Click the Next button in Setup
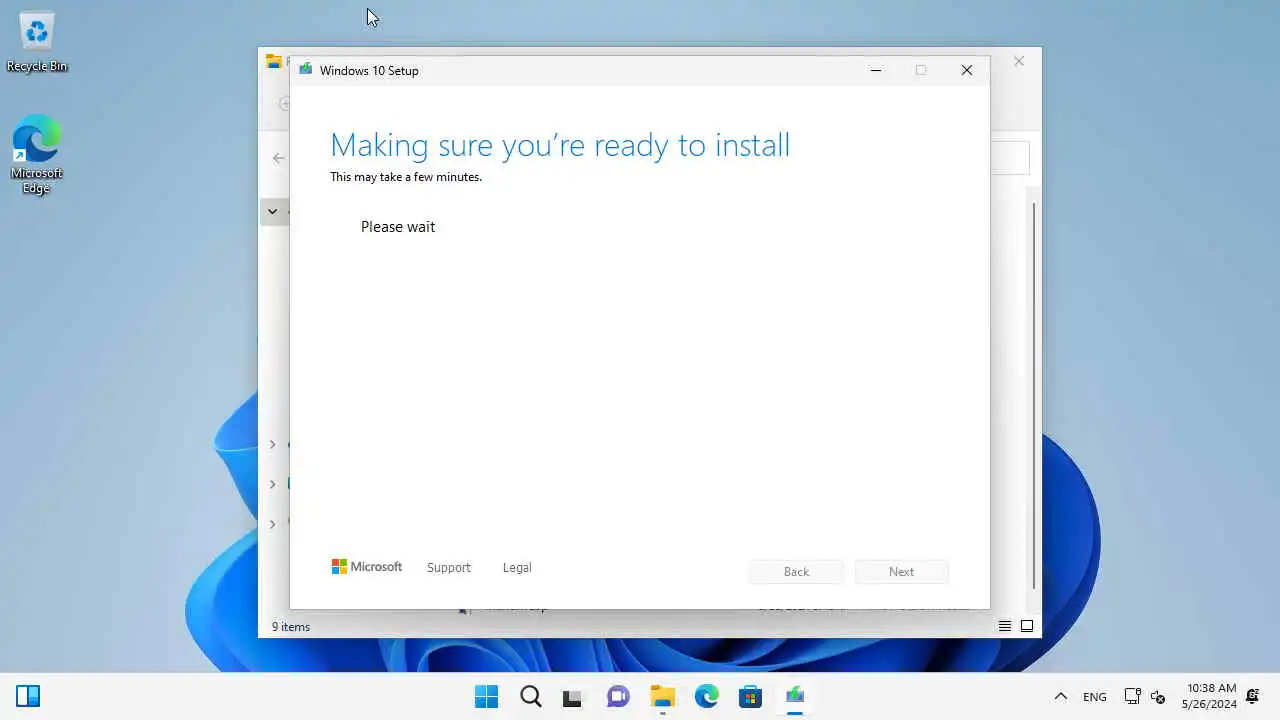Viewport: 1280px width, 720px height. (x=901, y=572)
